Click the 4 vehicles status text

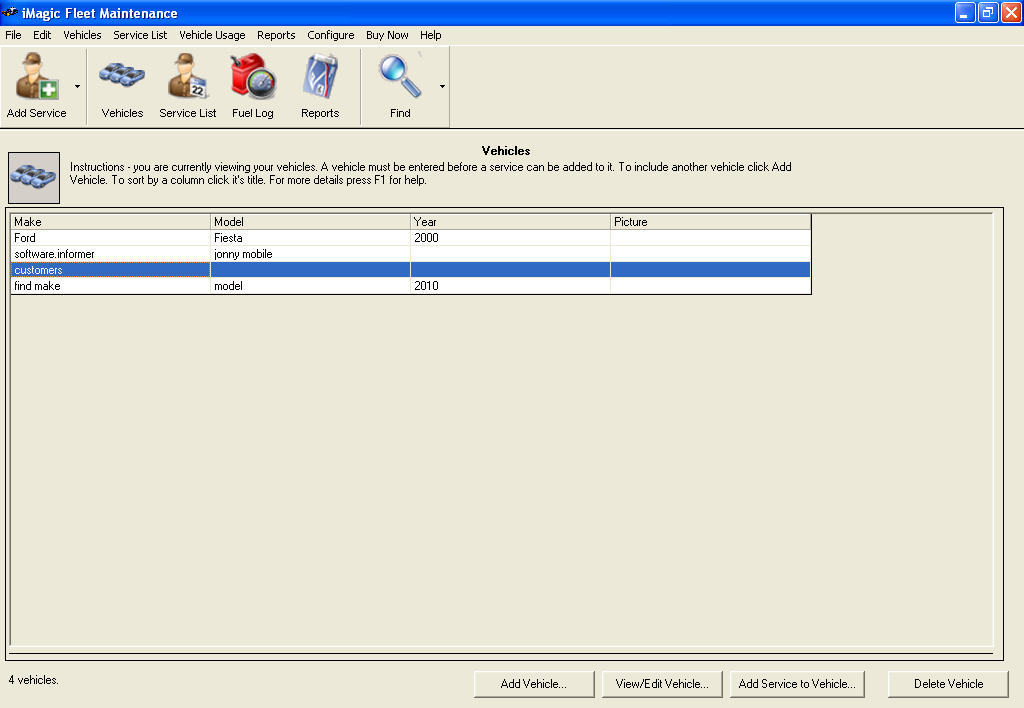(x=34, y=680)
